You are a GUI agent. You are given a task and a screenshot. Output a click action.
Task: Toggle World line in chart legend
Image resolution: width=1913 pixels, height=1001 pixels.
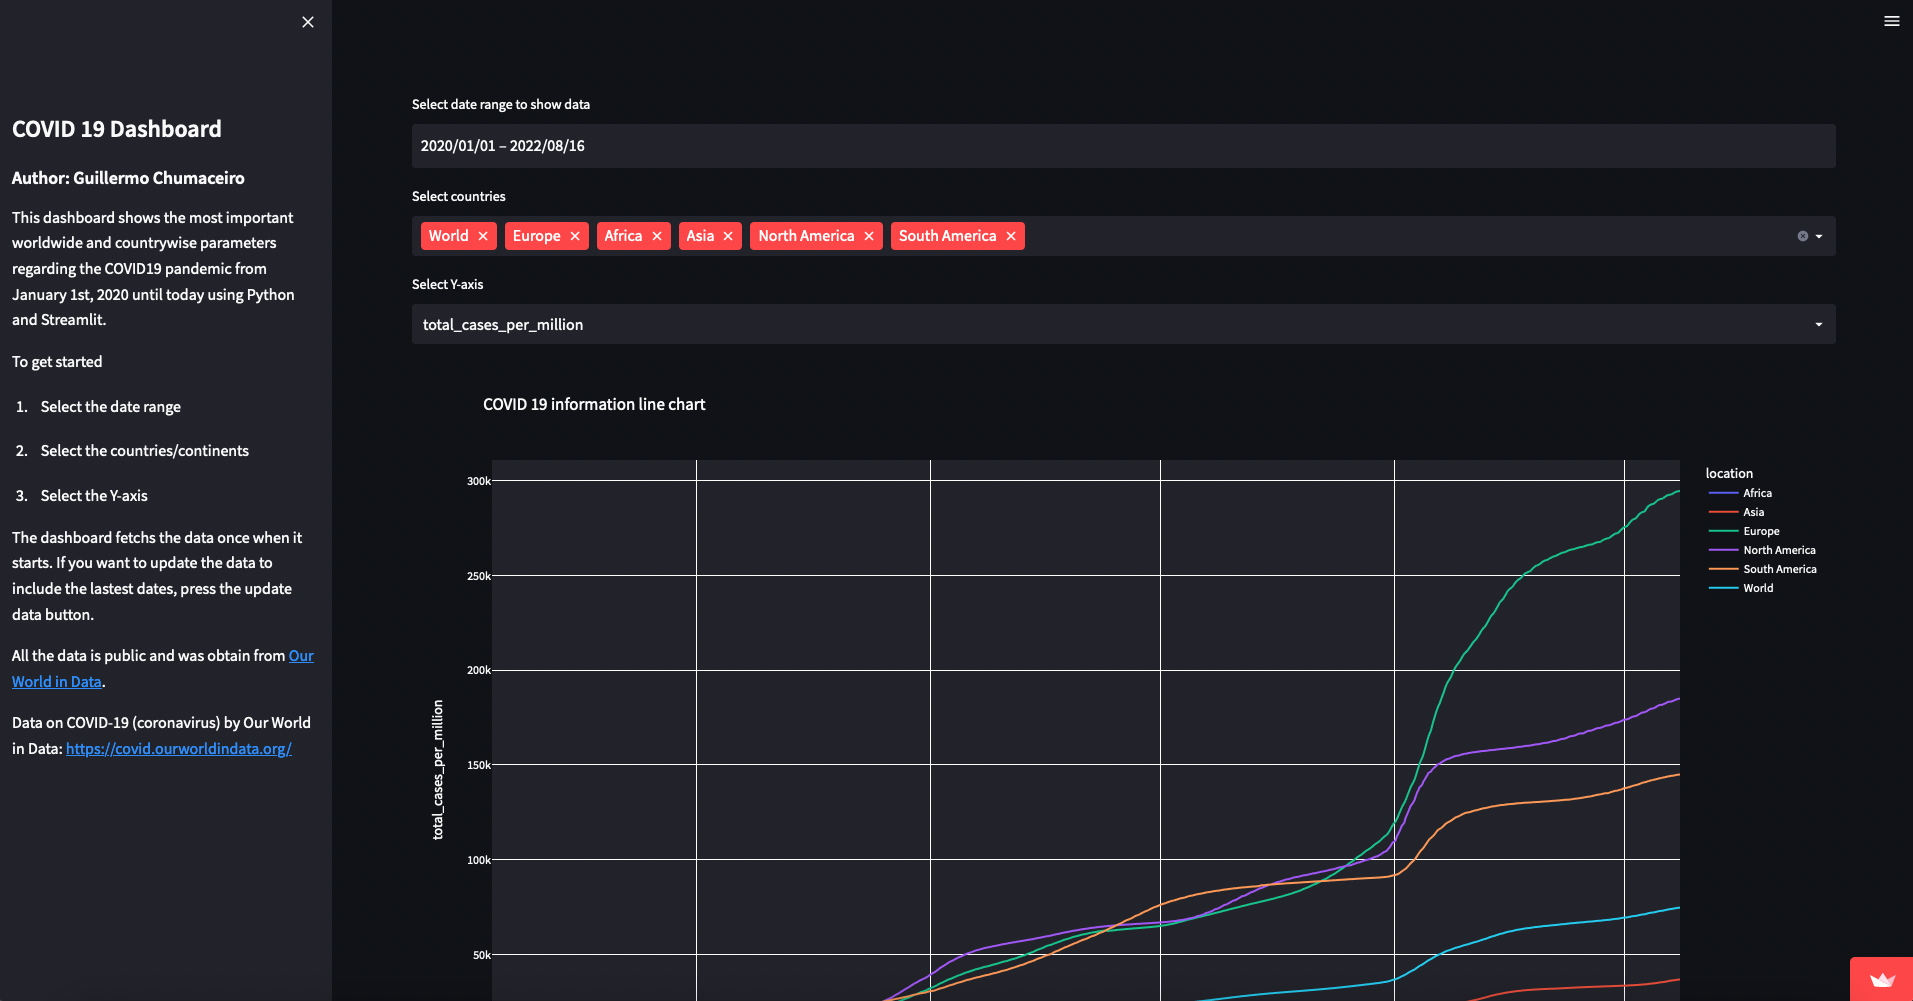point(1758,588)
